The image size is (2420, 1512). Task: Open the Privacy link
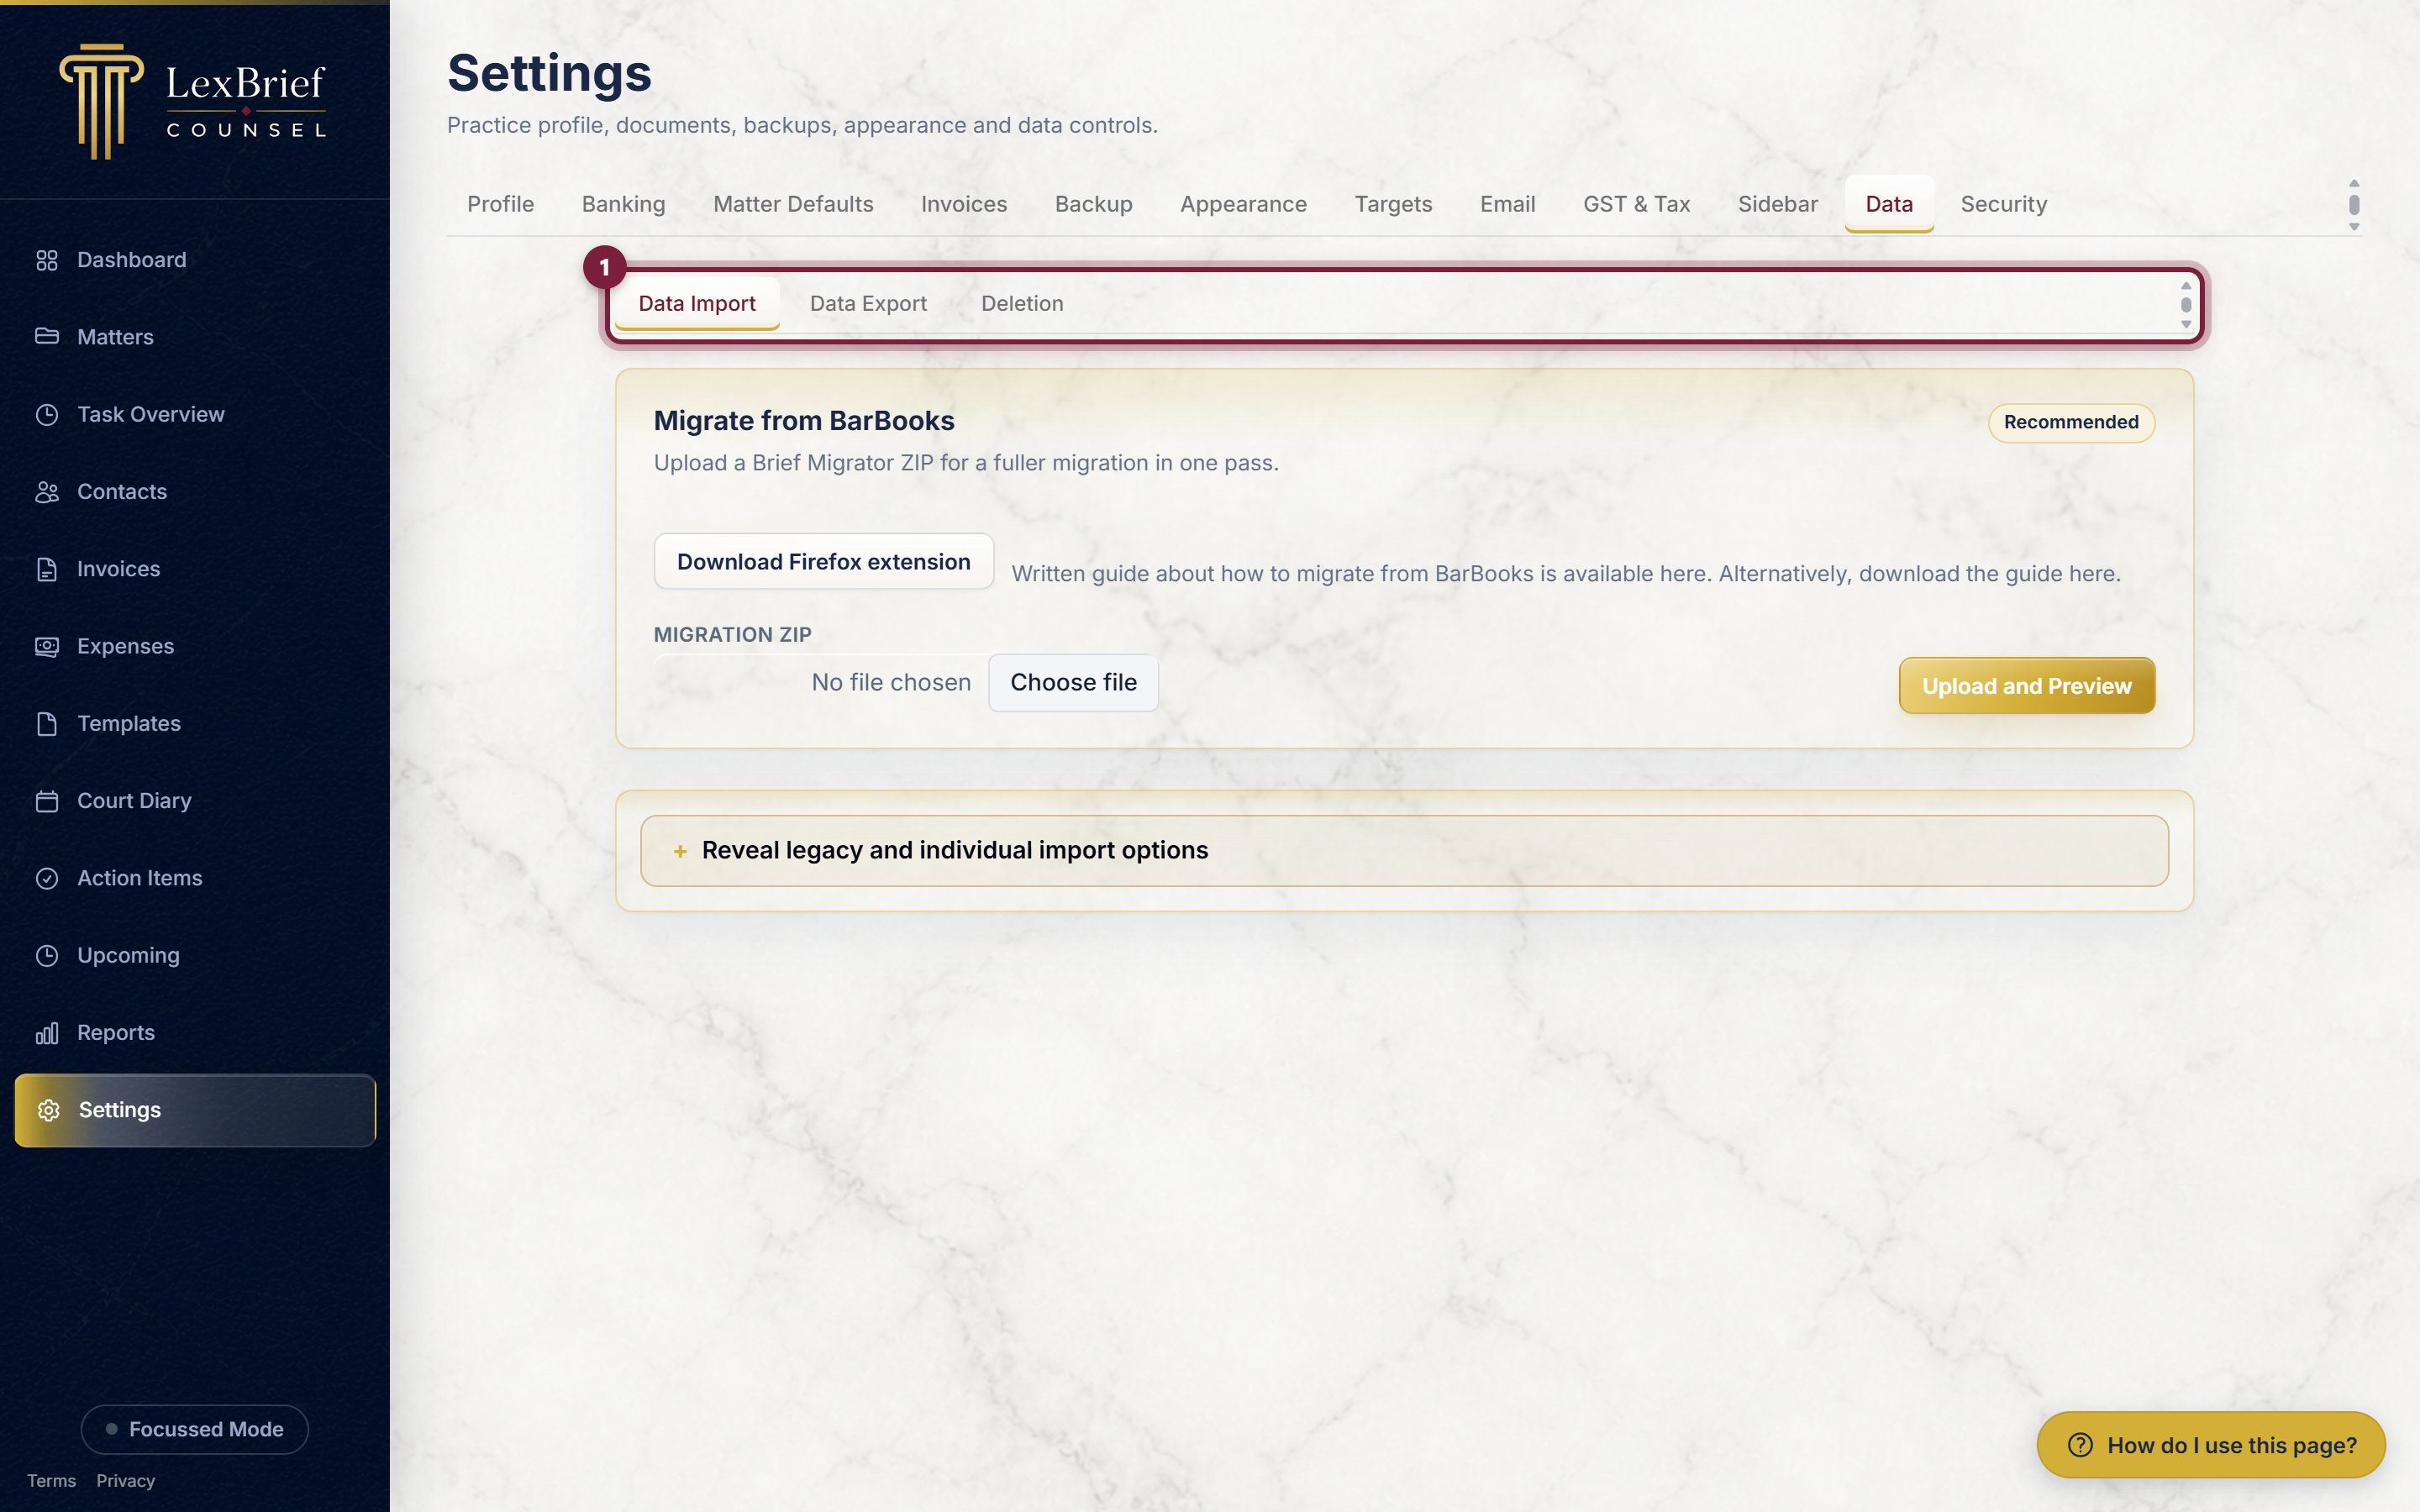pyautogui.click(x=126, y=1481)
